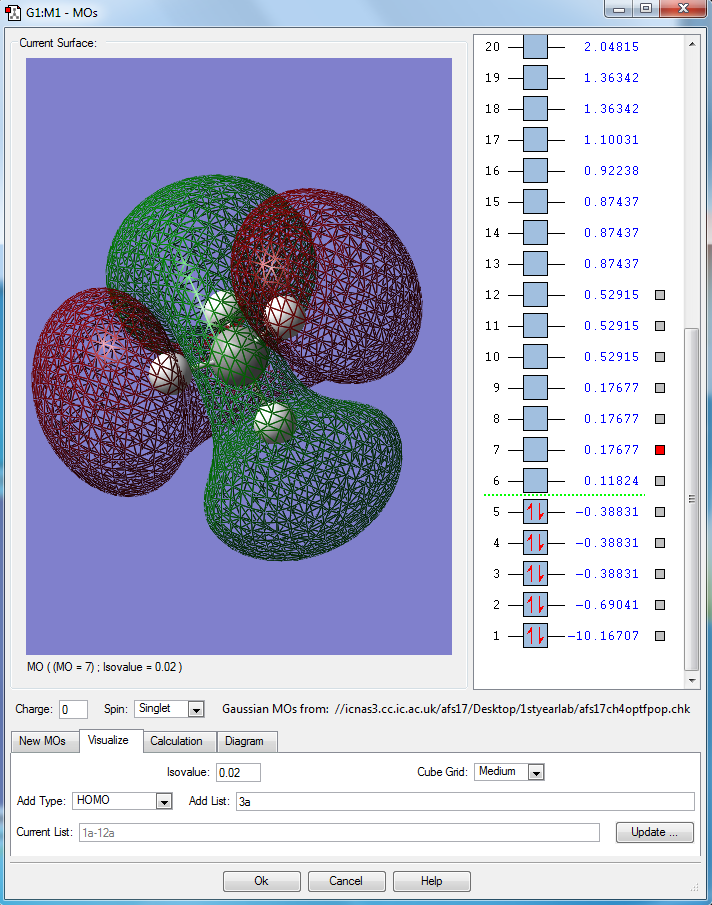
Task: Select occupied orbital 1 electron box
Action: pos(535,636)
